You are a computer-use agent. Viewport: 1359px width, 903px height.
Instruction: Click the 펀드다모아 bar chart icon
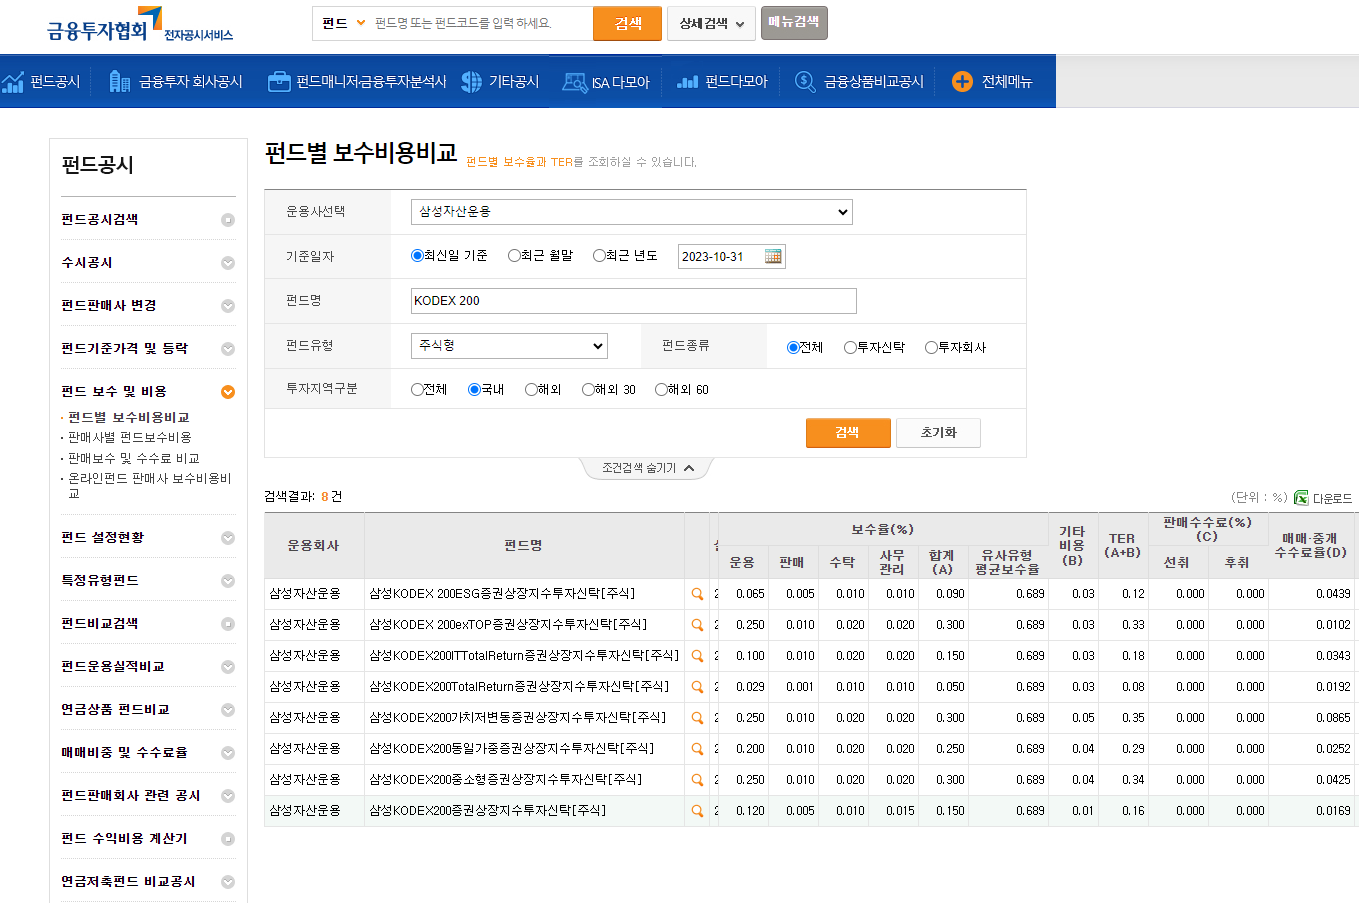pos(687,81)
